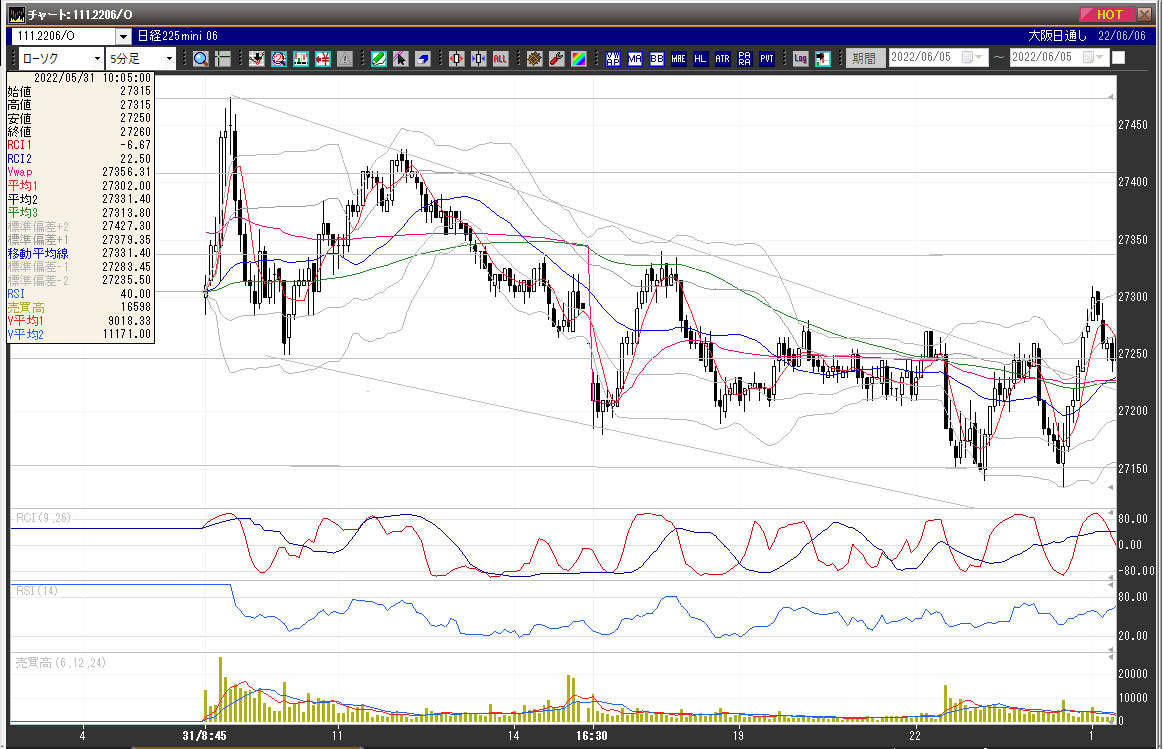Click the HOT button in title bar
Viewport: 1163px width, 749px height.
pos(1106,14)
